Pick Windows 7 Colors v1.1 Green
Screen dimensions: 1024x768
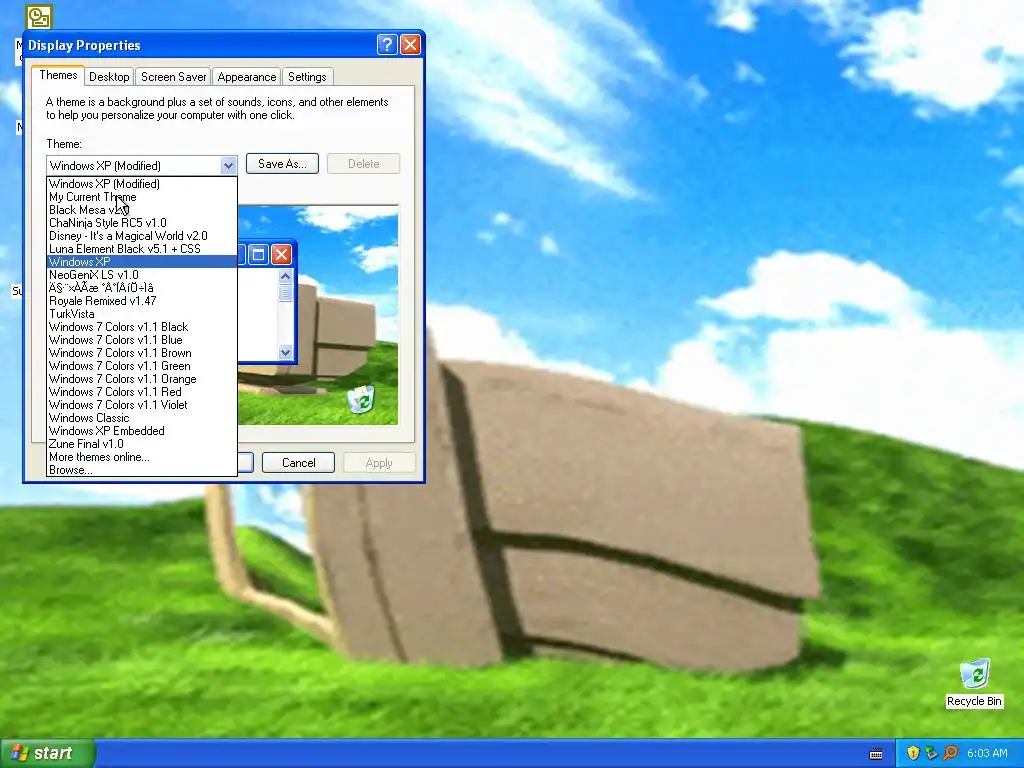[142, 366]
